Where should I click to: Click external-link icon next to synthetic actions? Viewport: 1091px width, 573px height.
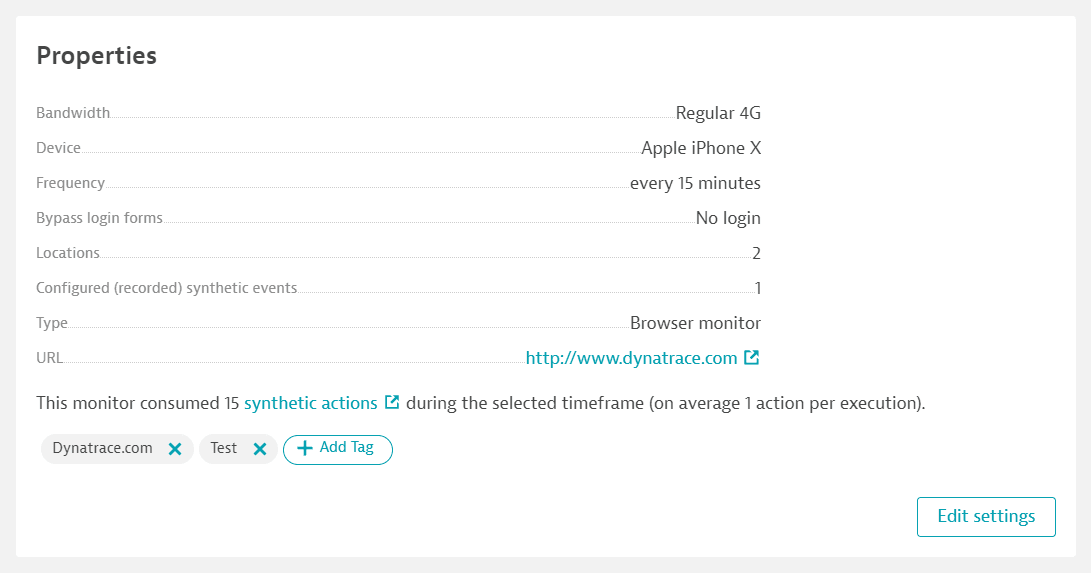392,402
